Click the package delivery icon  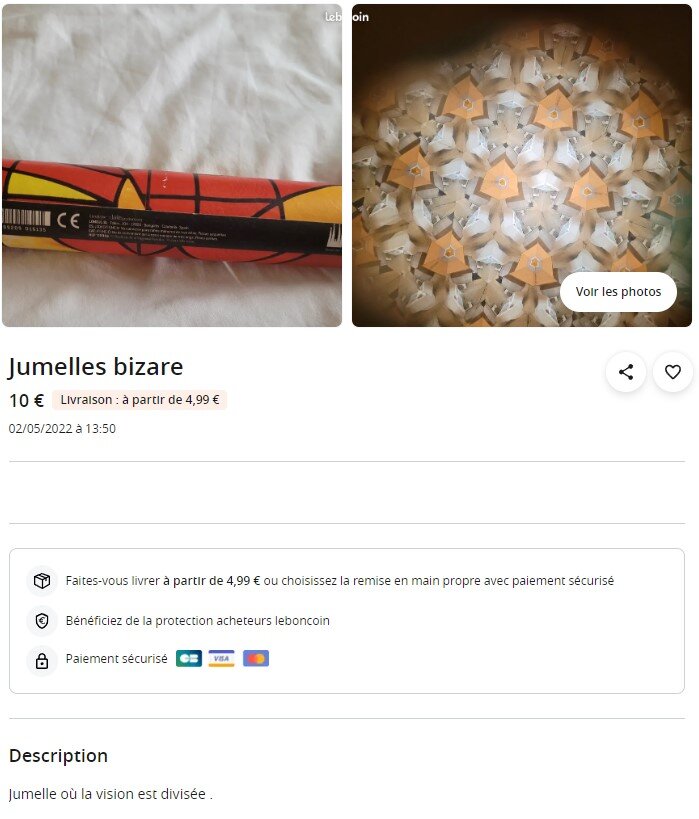click(x=42, y=580)
